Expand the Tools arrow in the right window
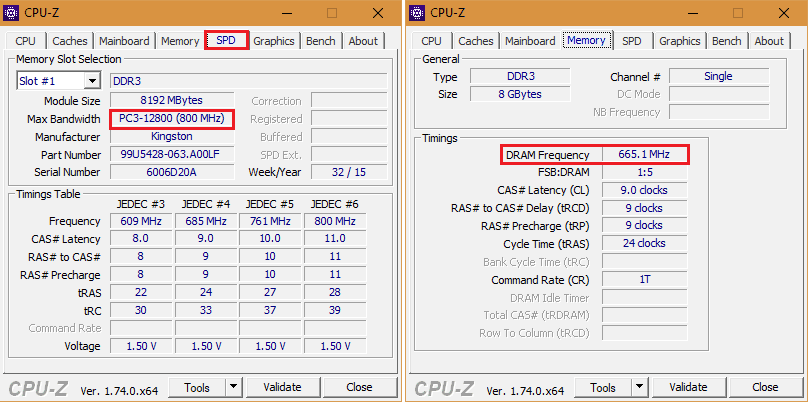The width and height of the screenshot is (809, 403). pos(639,387)
